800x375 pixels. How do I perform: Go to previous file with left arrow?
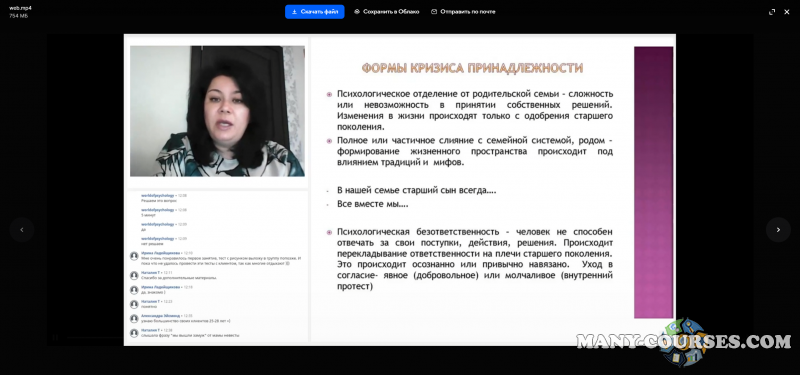(21, 230)
